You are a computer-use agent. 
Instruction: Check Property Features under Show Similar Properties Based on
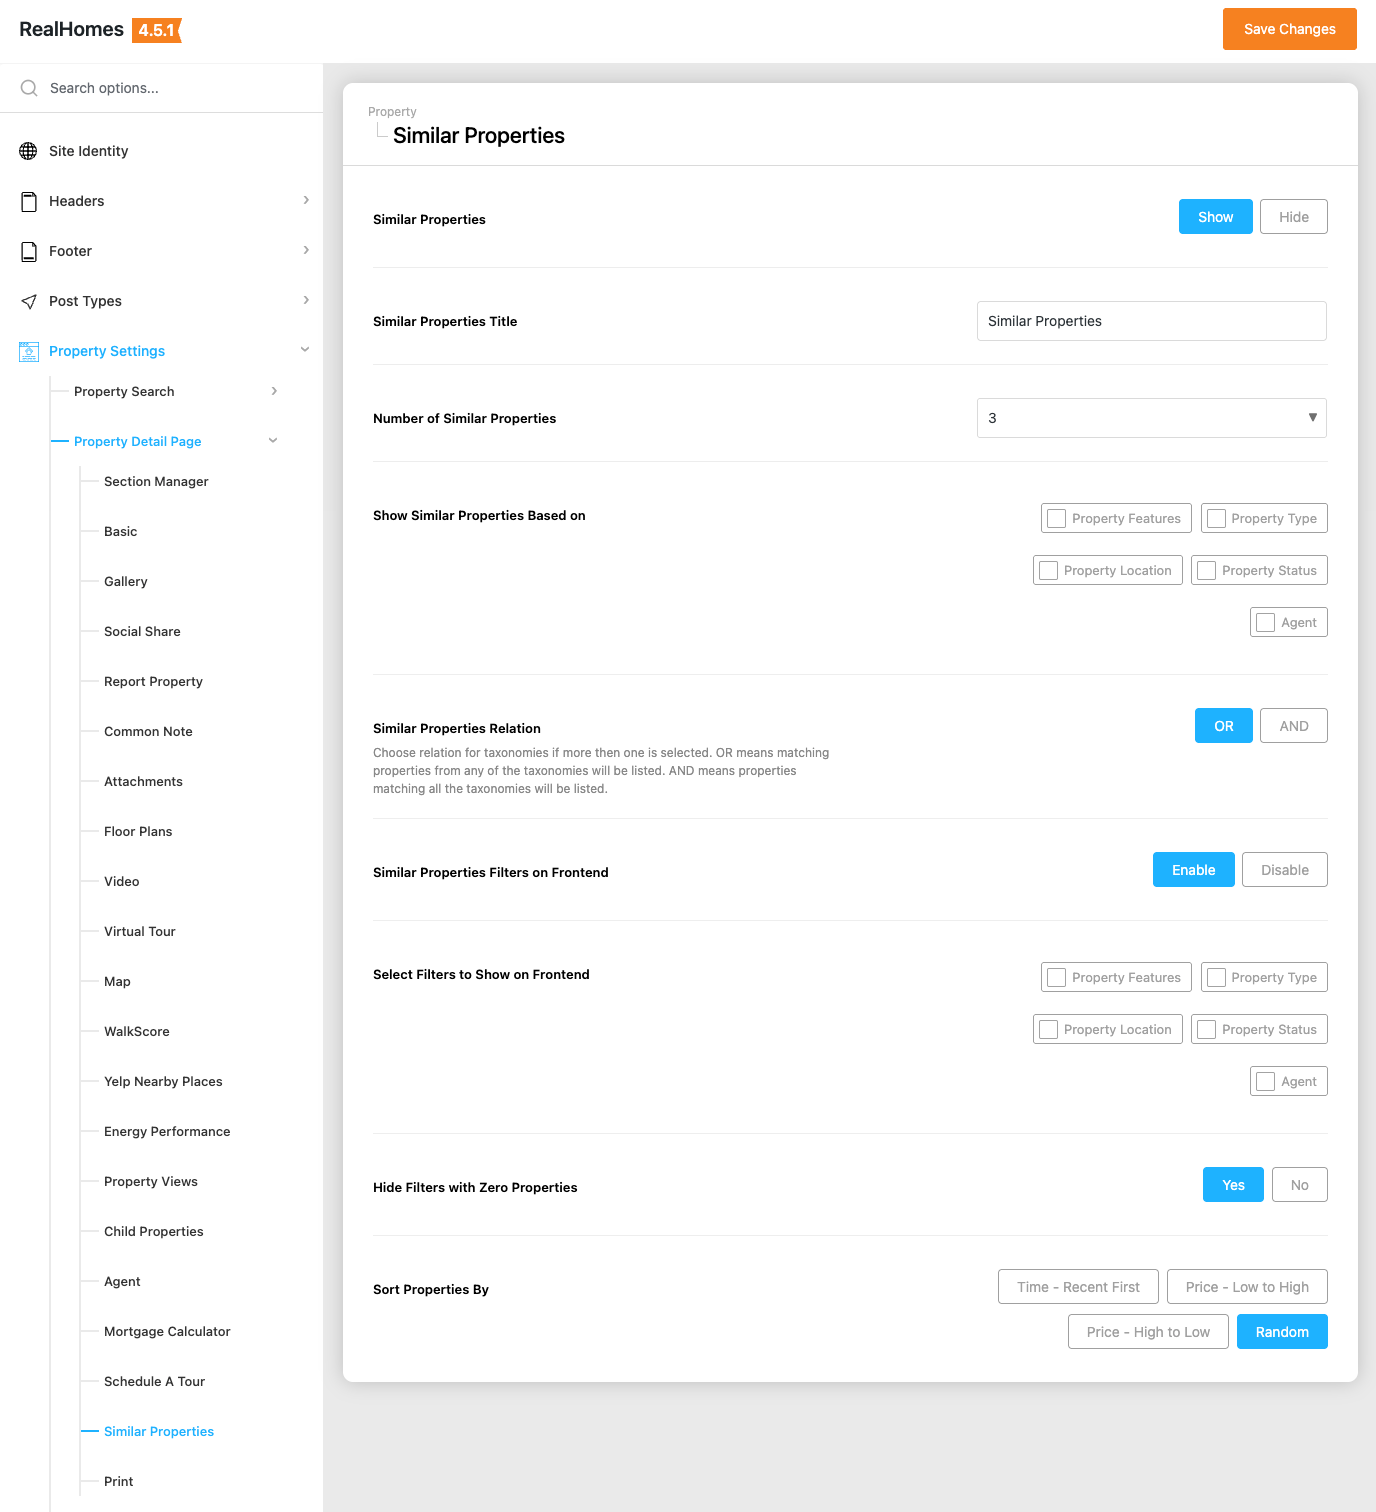tap(1056, 518)
